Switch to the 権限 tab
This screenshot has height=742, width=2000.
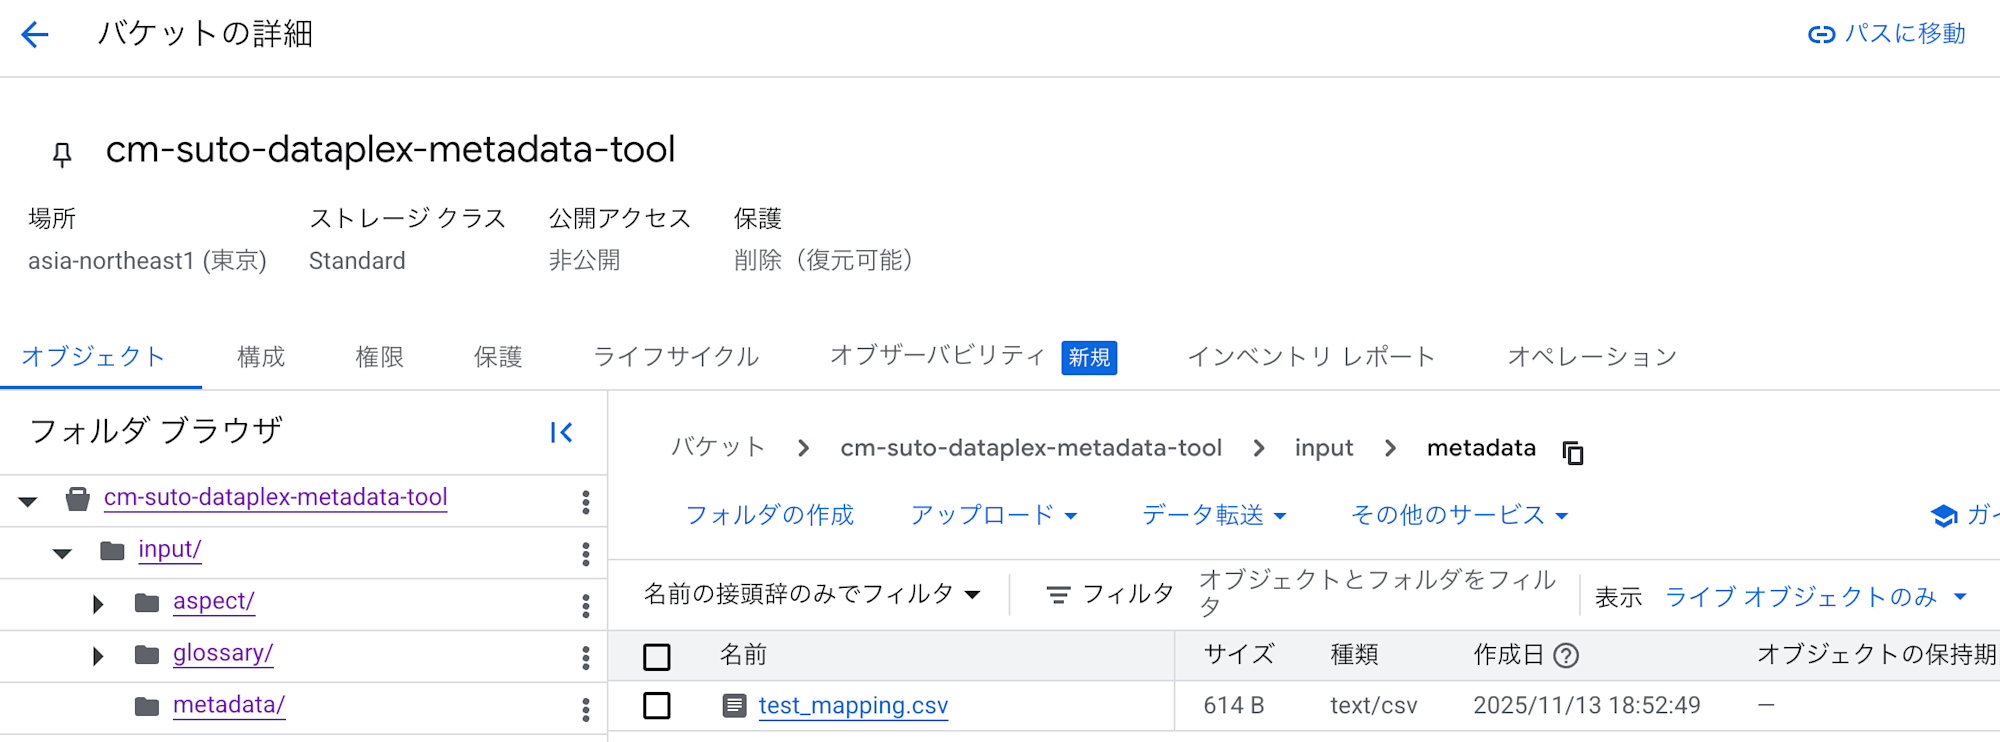380,357
